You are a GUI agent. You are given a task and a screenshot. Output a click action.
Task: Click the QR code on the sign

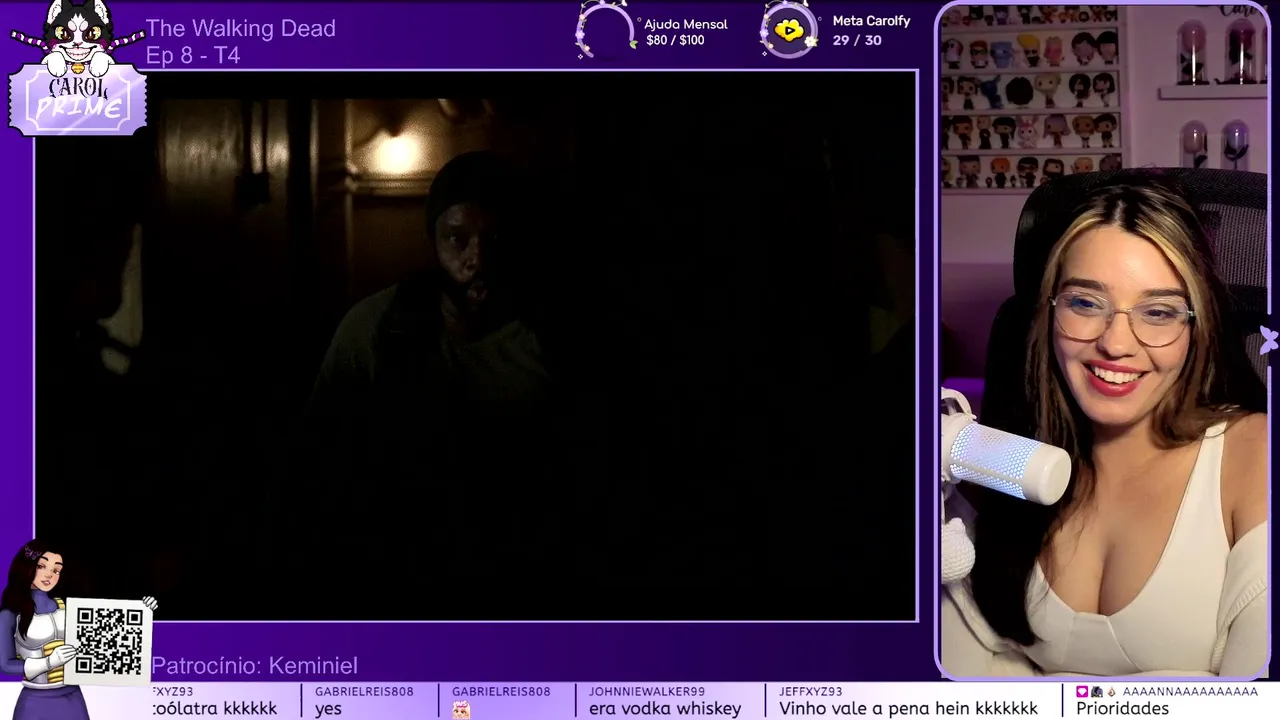click(x=109, y=640)
